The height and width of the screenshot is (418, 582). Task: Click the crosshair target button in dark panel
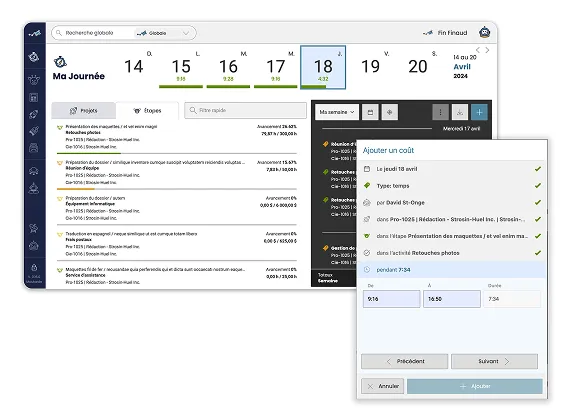(389, 112)
